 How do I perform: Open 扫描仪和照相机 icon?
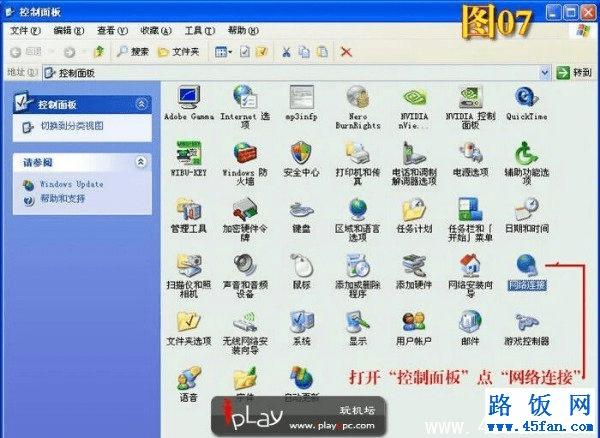(x=189, y=265)
